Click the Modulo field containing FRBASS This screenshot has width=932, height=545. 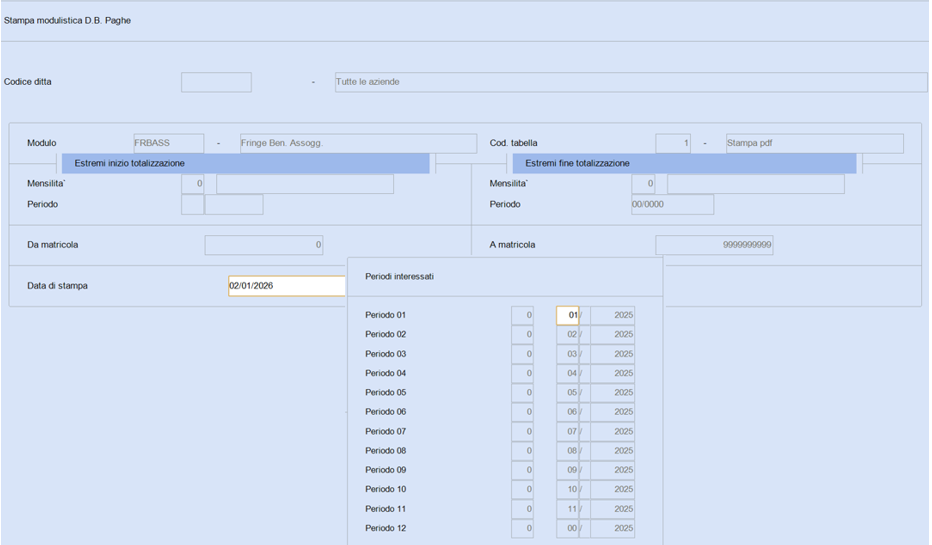click(169, 143)
